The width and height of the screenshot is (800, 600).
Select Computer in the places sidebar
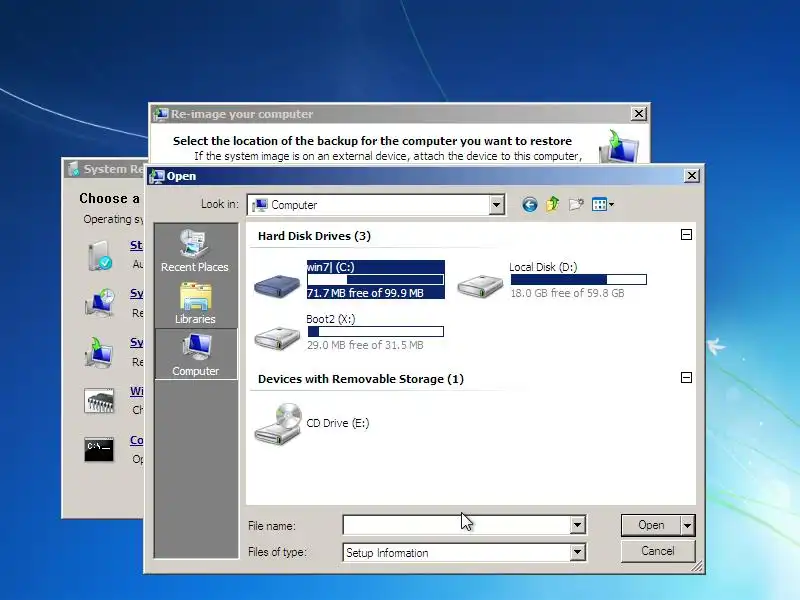tap(195, 355)
